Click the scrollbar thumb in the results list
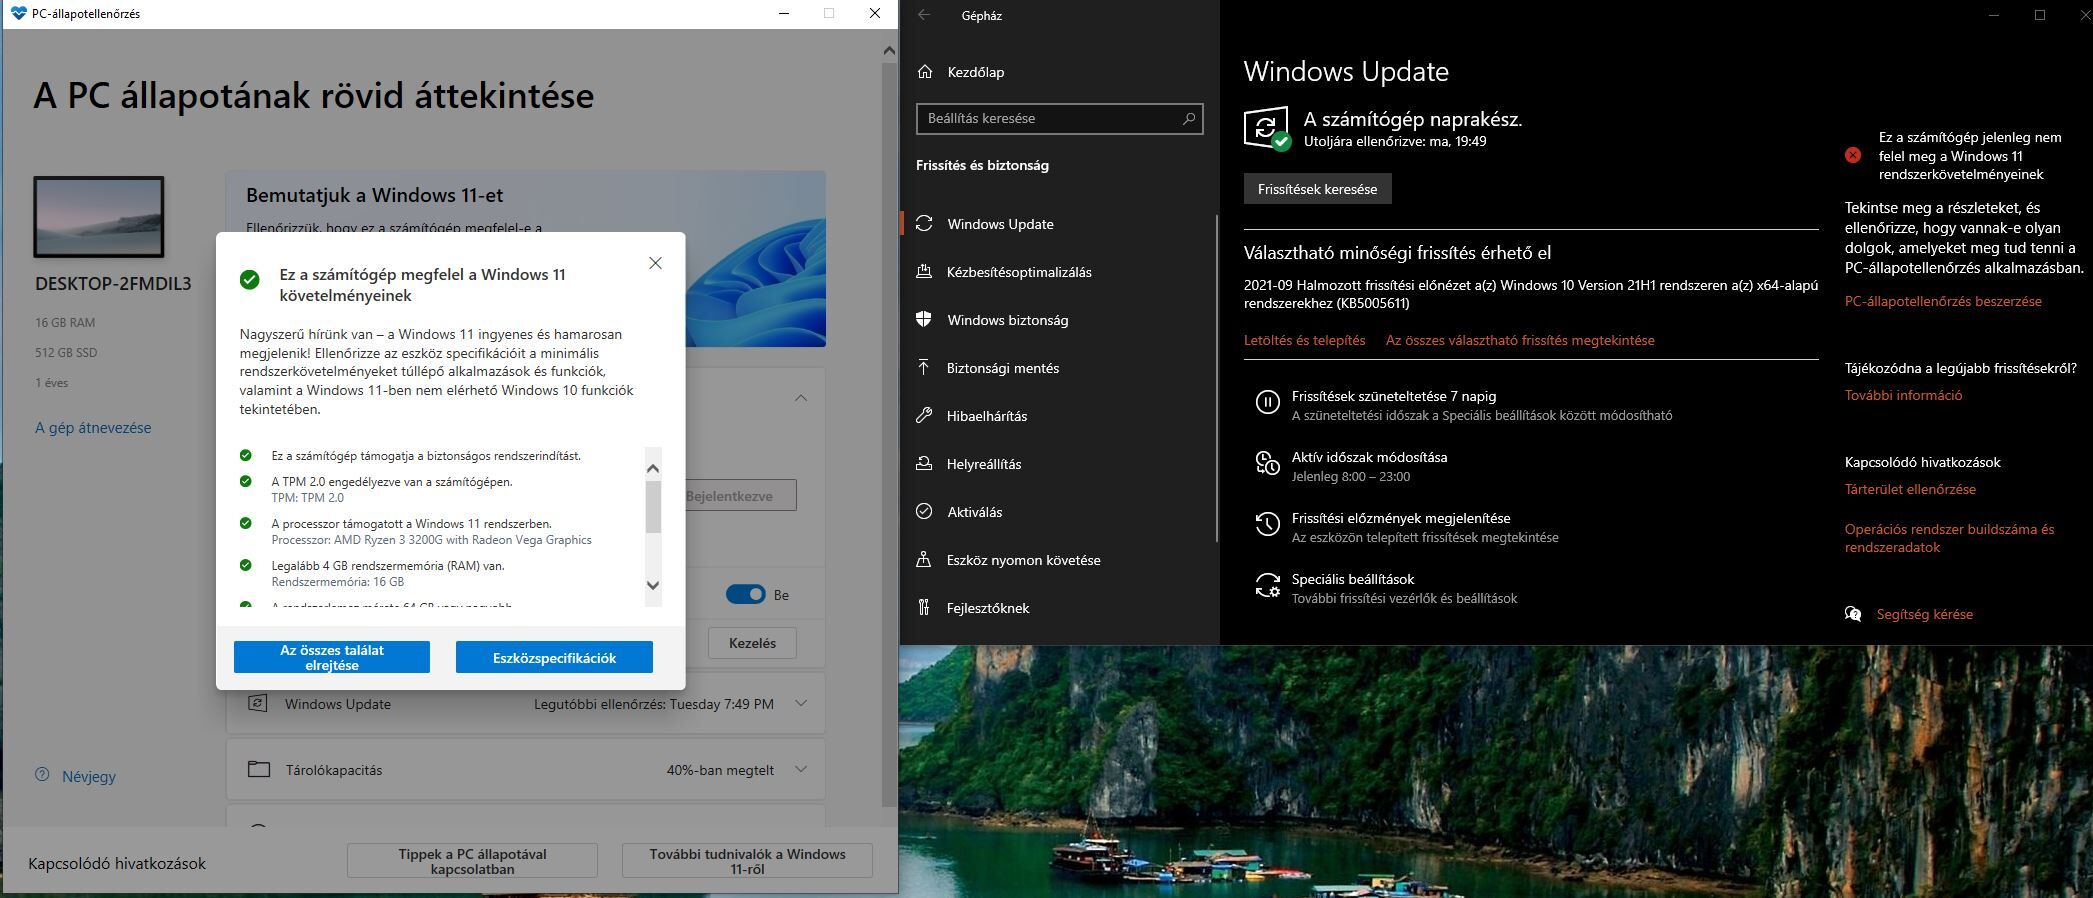The width and height of the screenshot is (2093, 898). (653, 507)
